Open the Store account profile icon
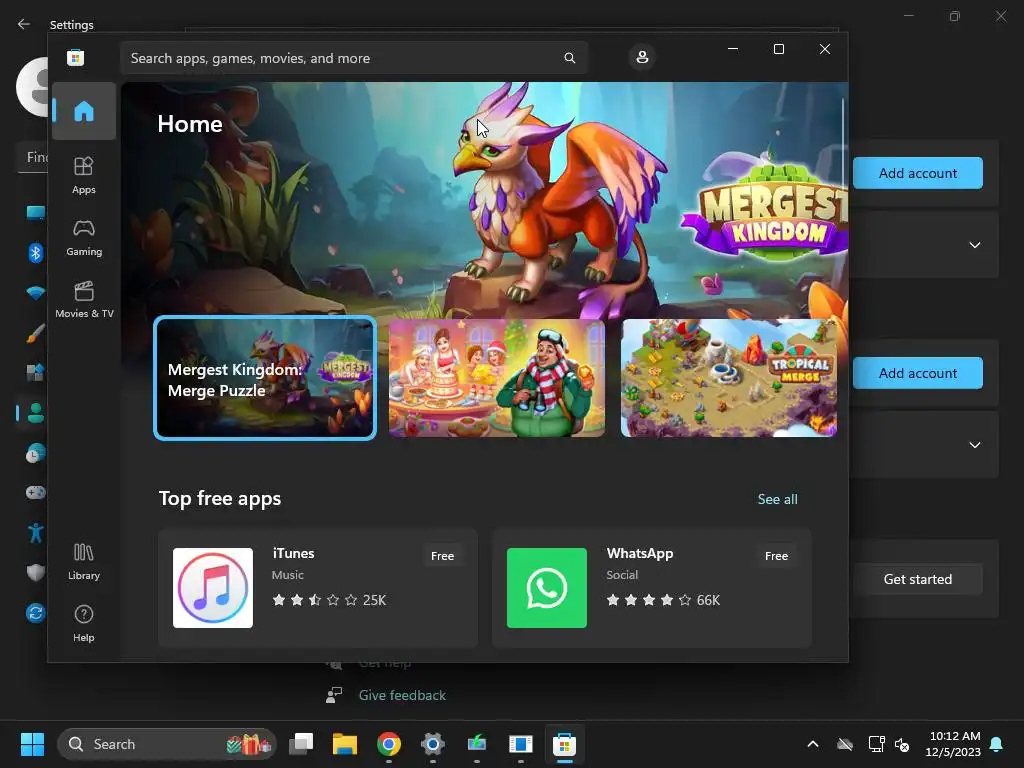1024x768 pixels. coord(642,57)
